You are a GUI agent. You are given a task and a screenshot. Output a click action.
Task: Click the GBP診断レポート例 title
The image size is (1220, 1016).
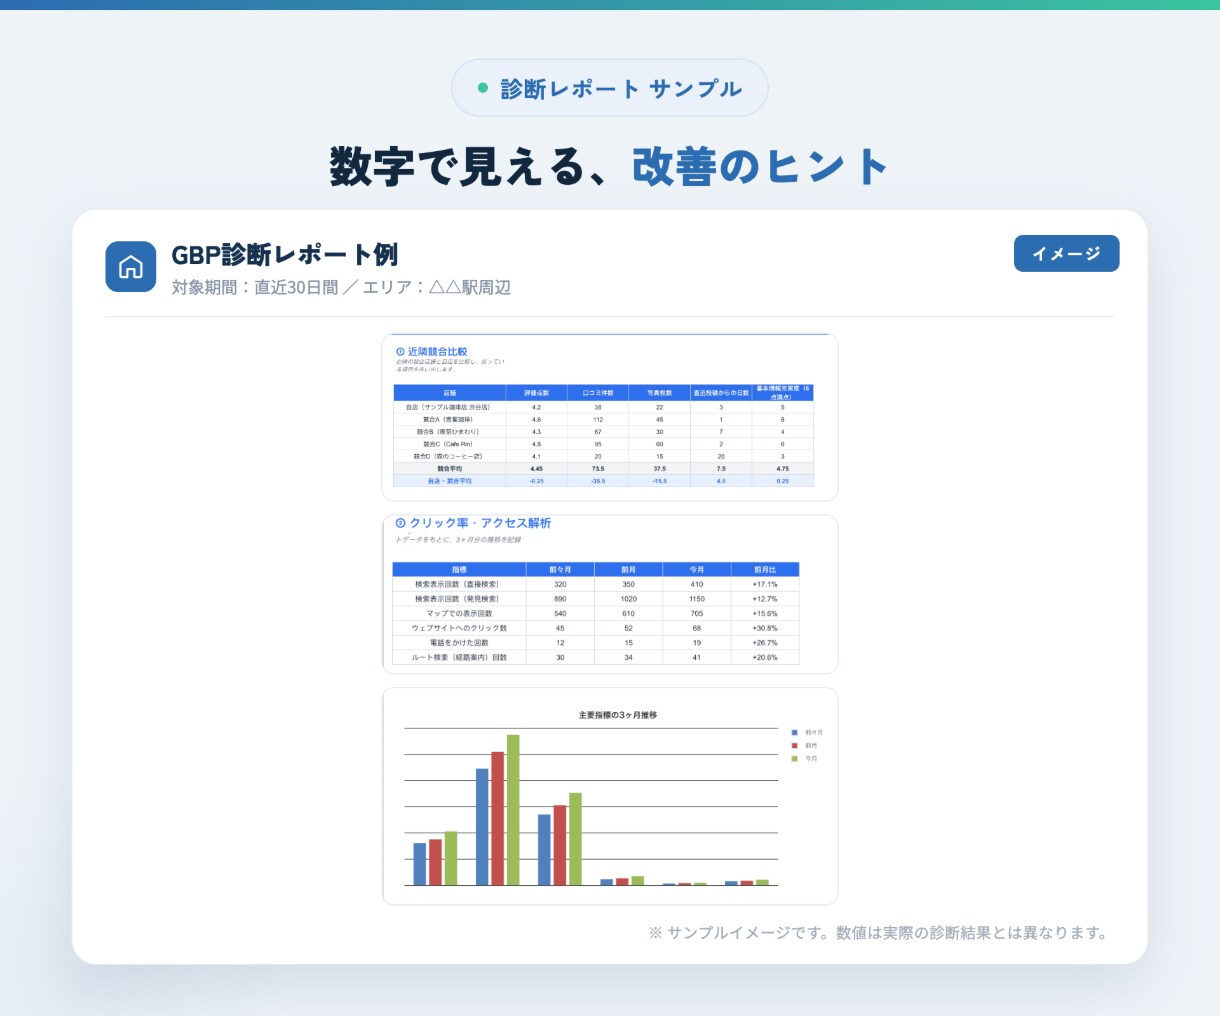(285, 254)
